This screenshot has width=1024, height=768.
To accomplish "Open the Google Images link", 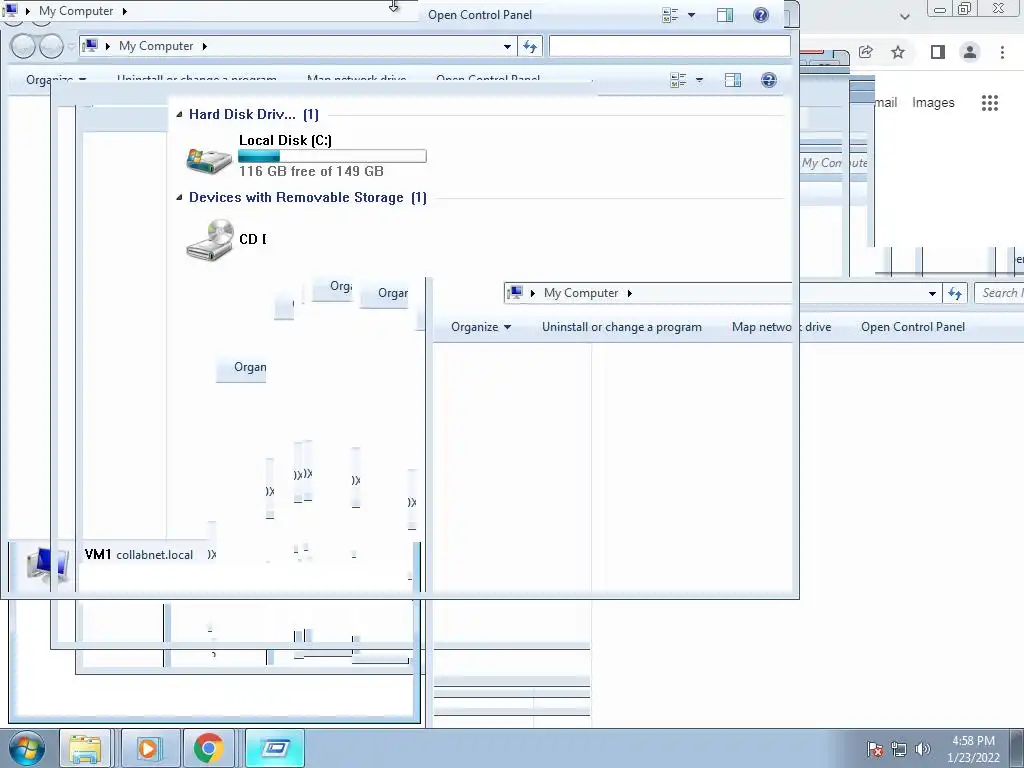I will (933, 103).
